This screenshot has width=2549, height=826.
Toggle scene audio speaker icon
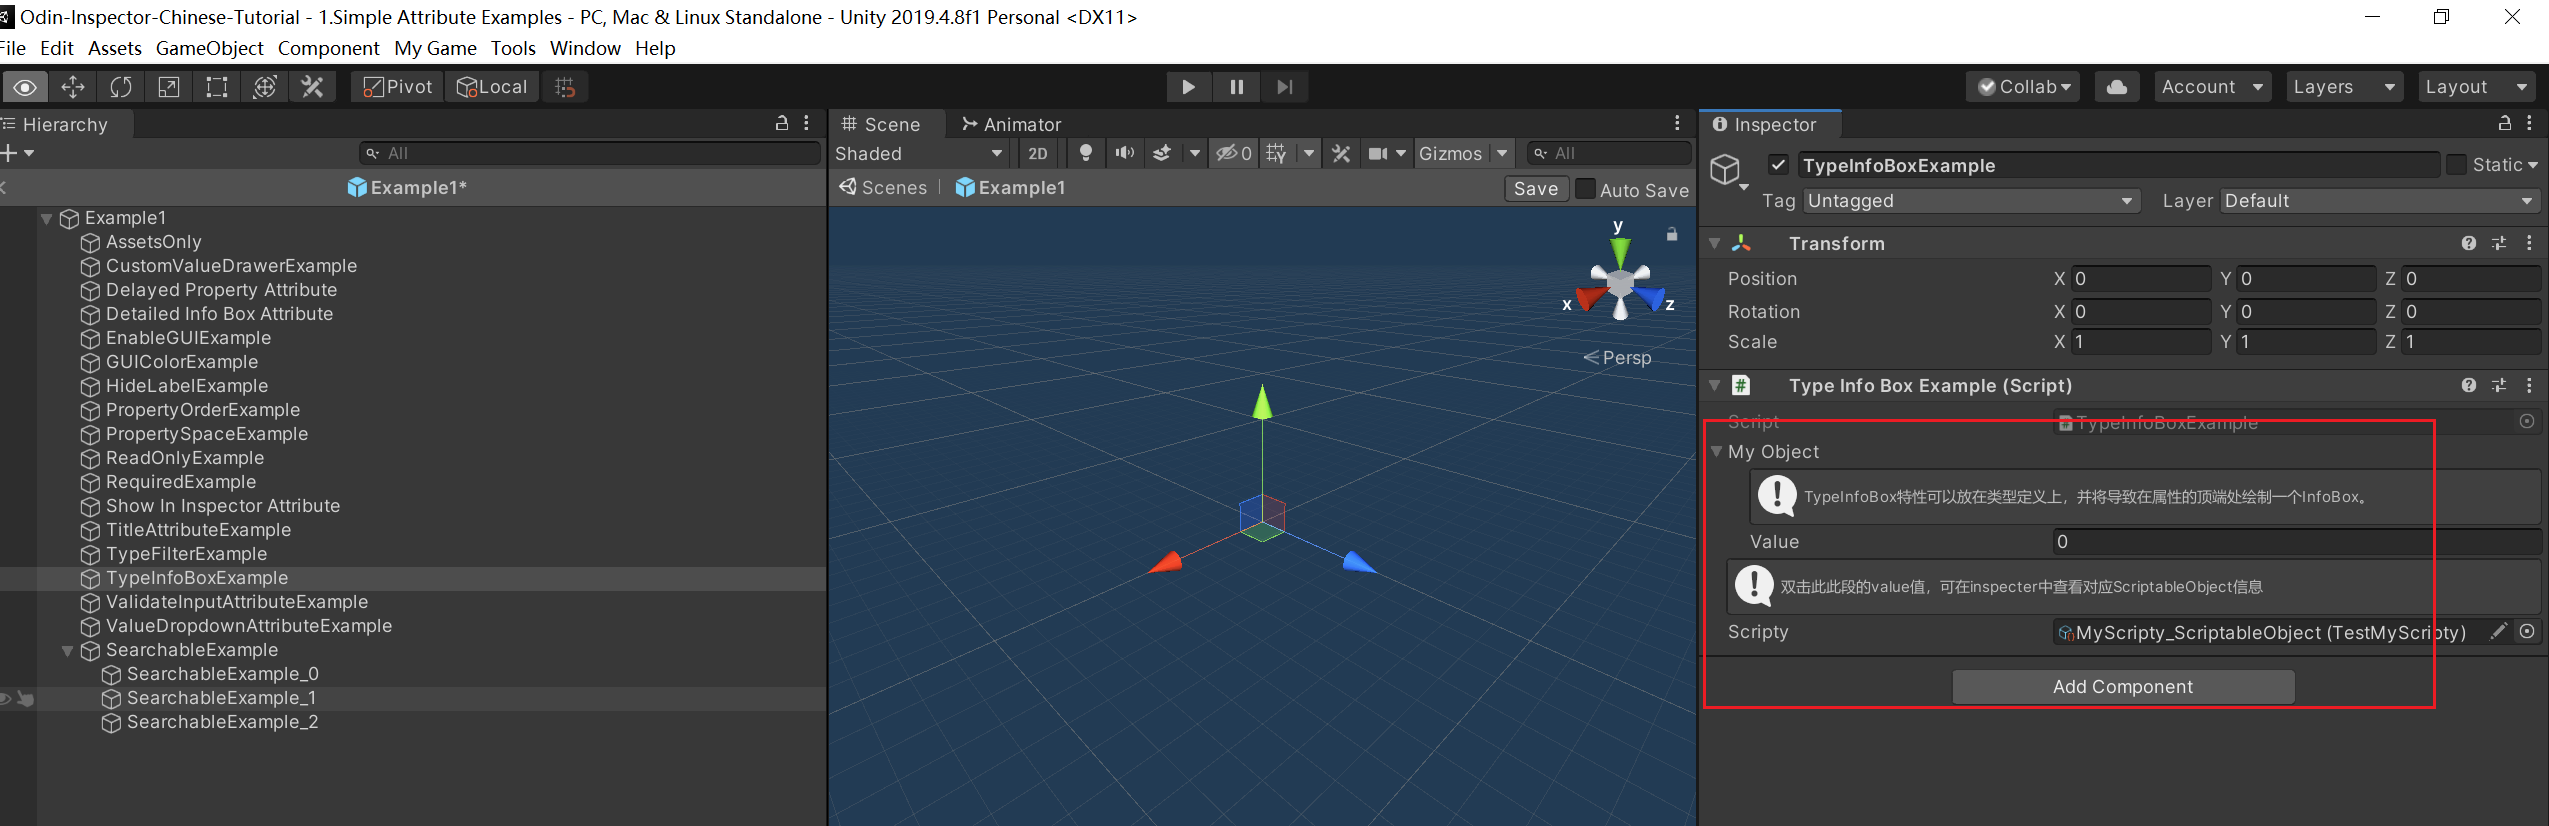(x=1125, y=153)
